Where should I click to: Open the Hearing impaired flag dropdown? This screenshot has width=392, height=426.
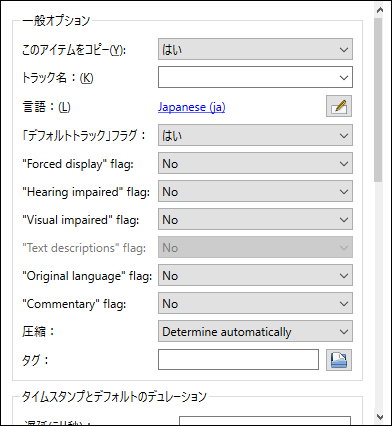[x=255, y=191]
